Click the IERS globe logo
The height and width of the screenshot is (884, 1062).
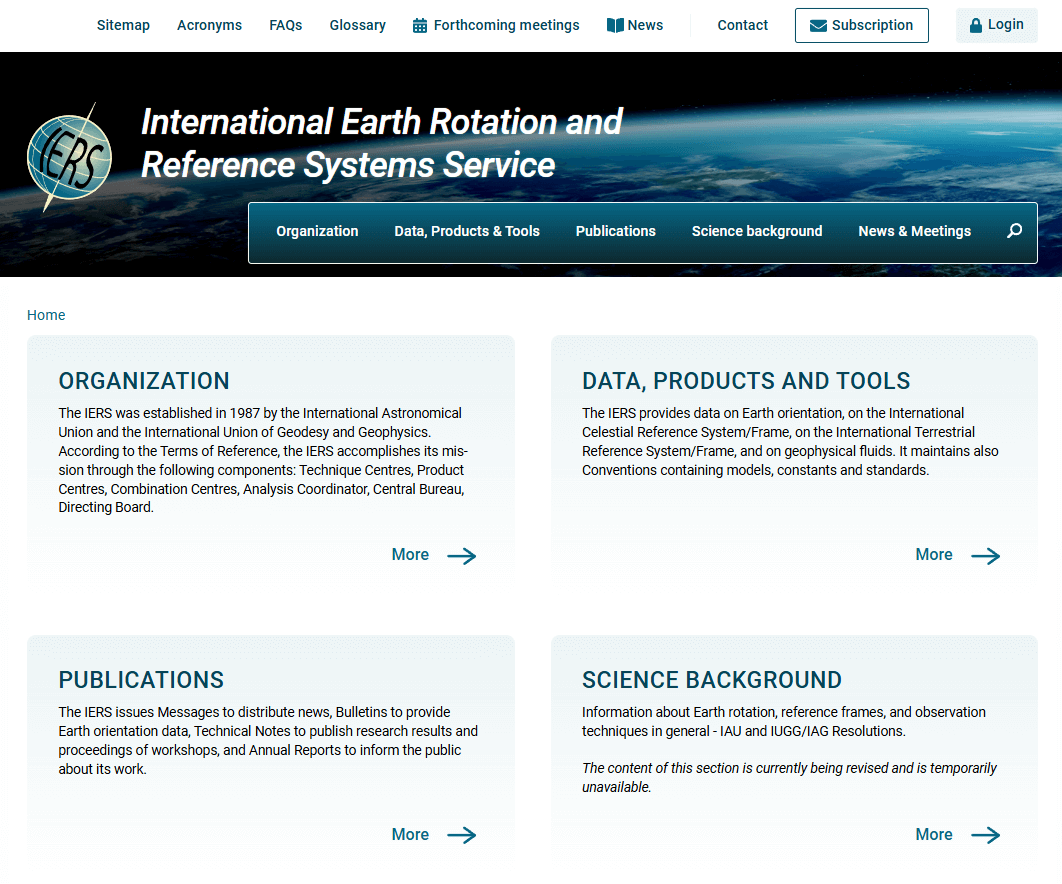coord(68,157)
